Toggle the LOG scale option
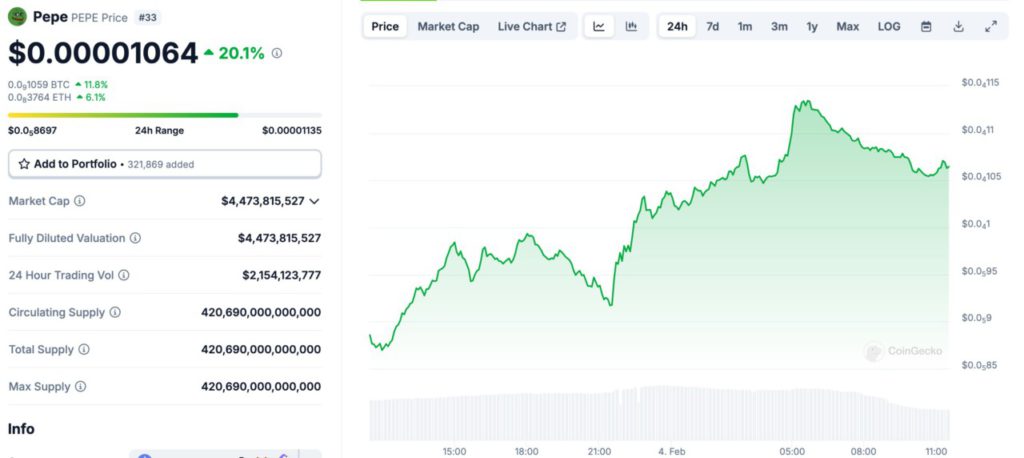 [889, 27]
